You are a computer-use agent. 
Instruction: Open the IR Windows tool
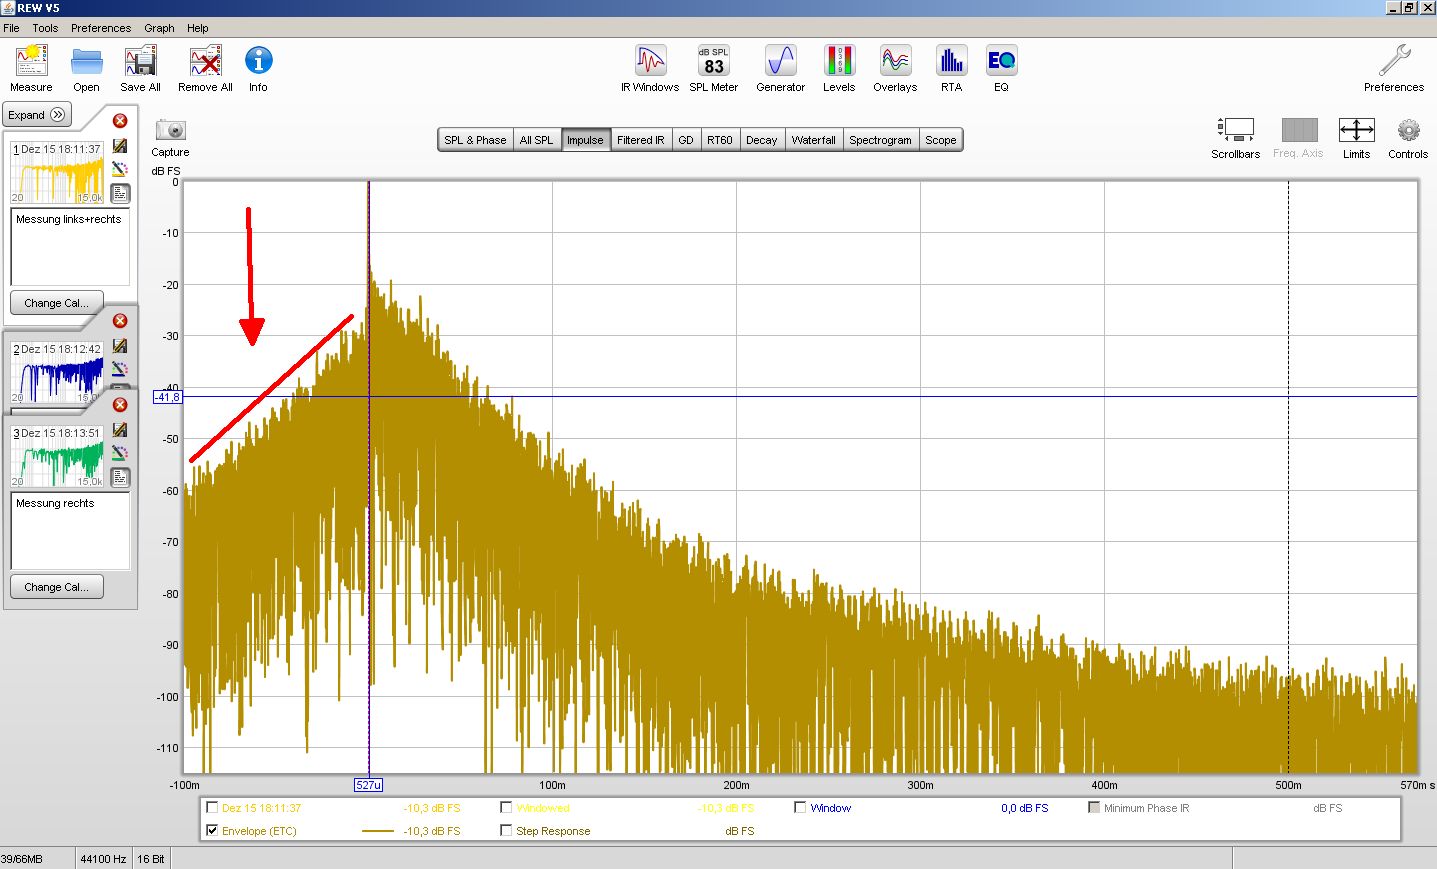point(650,68)
